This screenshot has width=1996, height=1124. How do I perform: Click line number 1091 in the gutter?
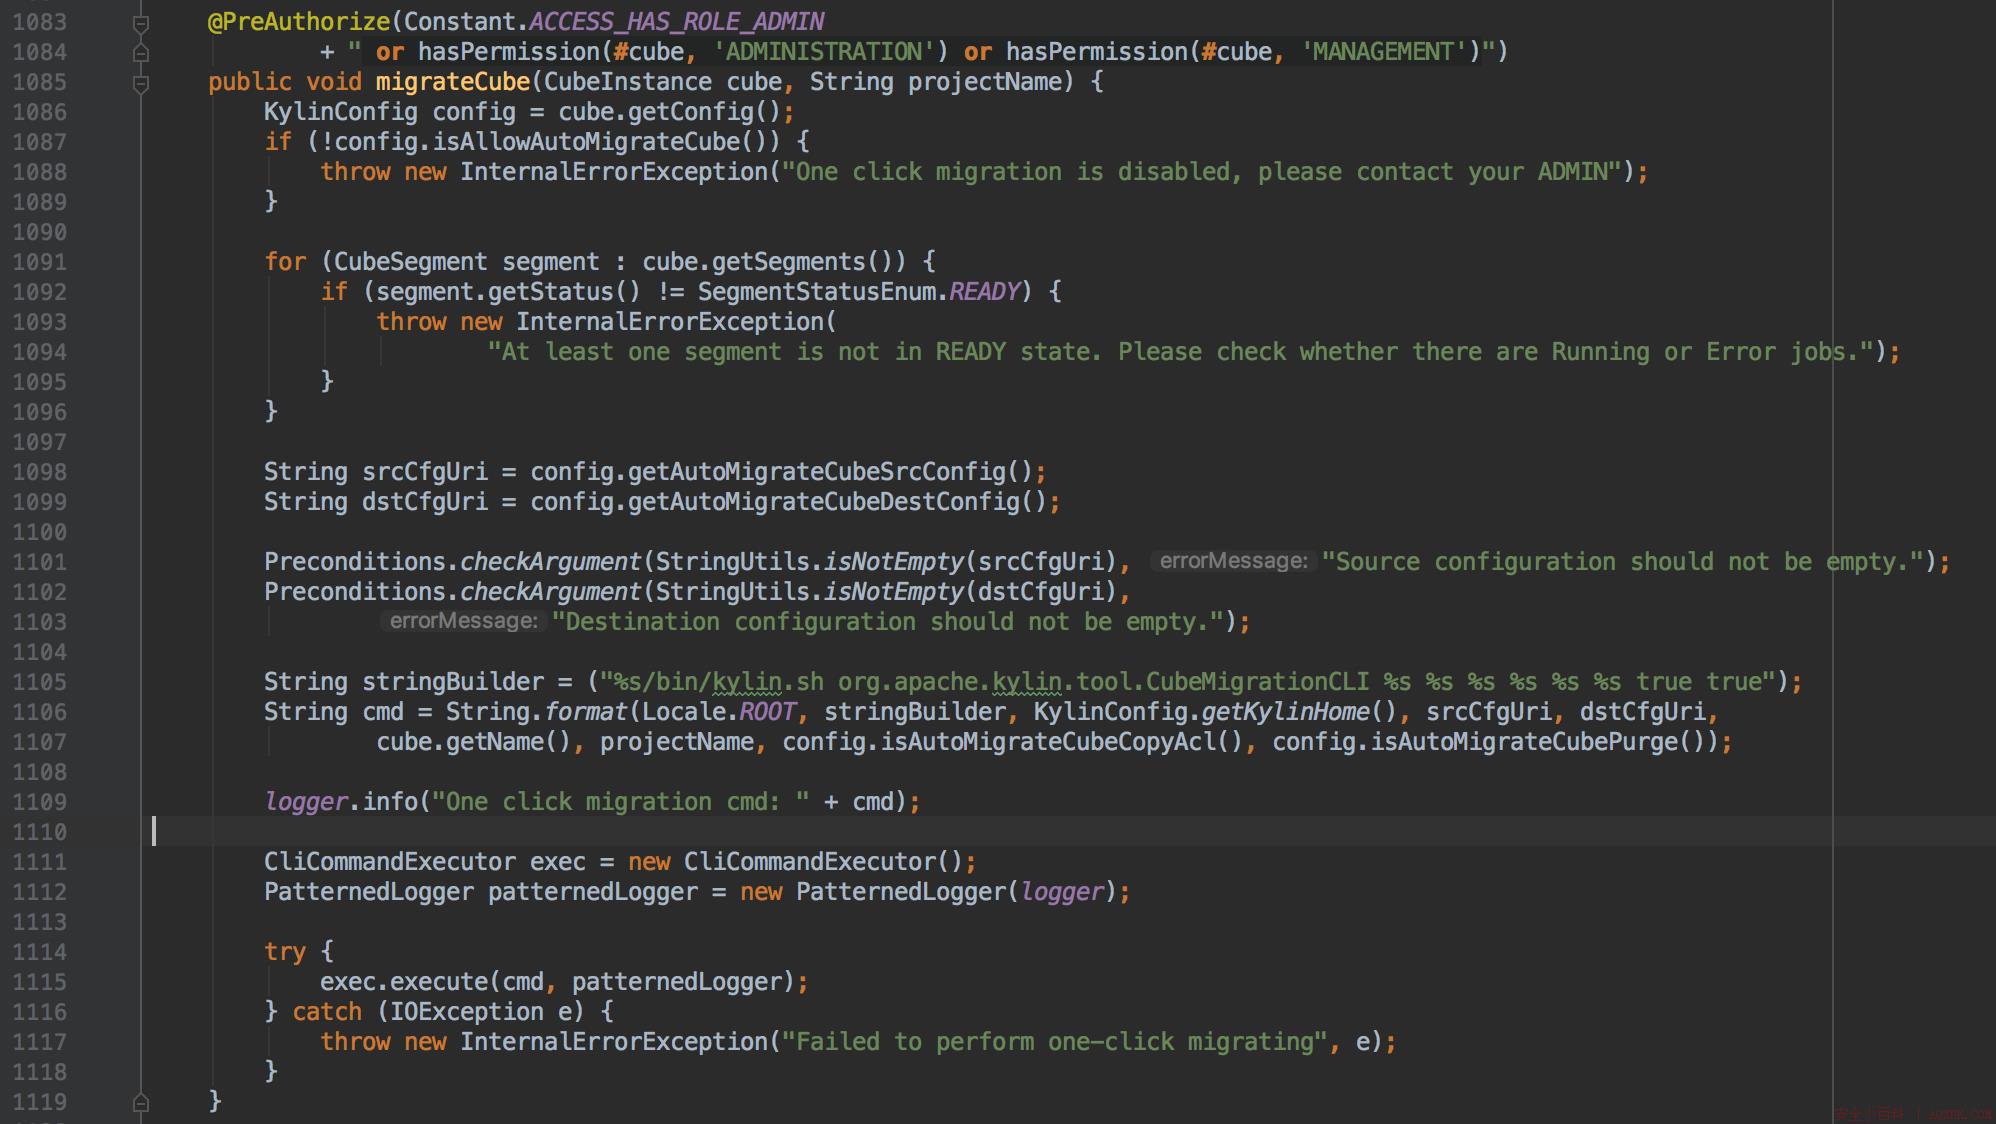tap(39, 262)
